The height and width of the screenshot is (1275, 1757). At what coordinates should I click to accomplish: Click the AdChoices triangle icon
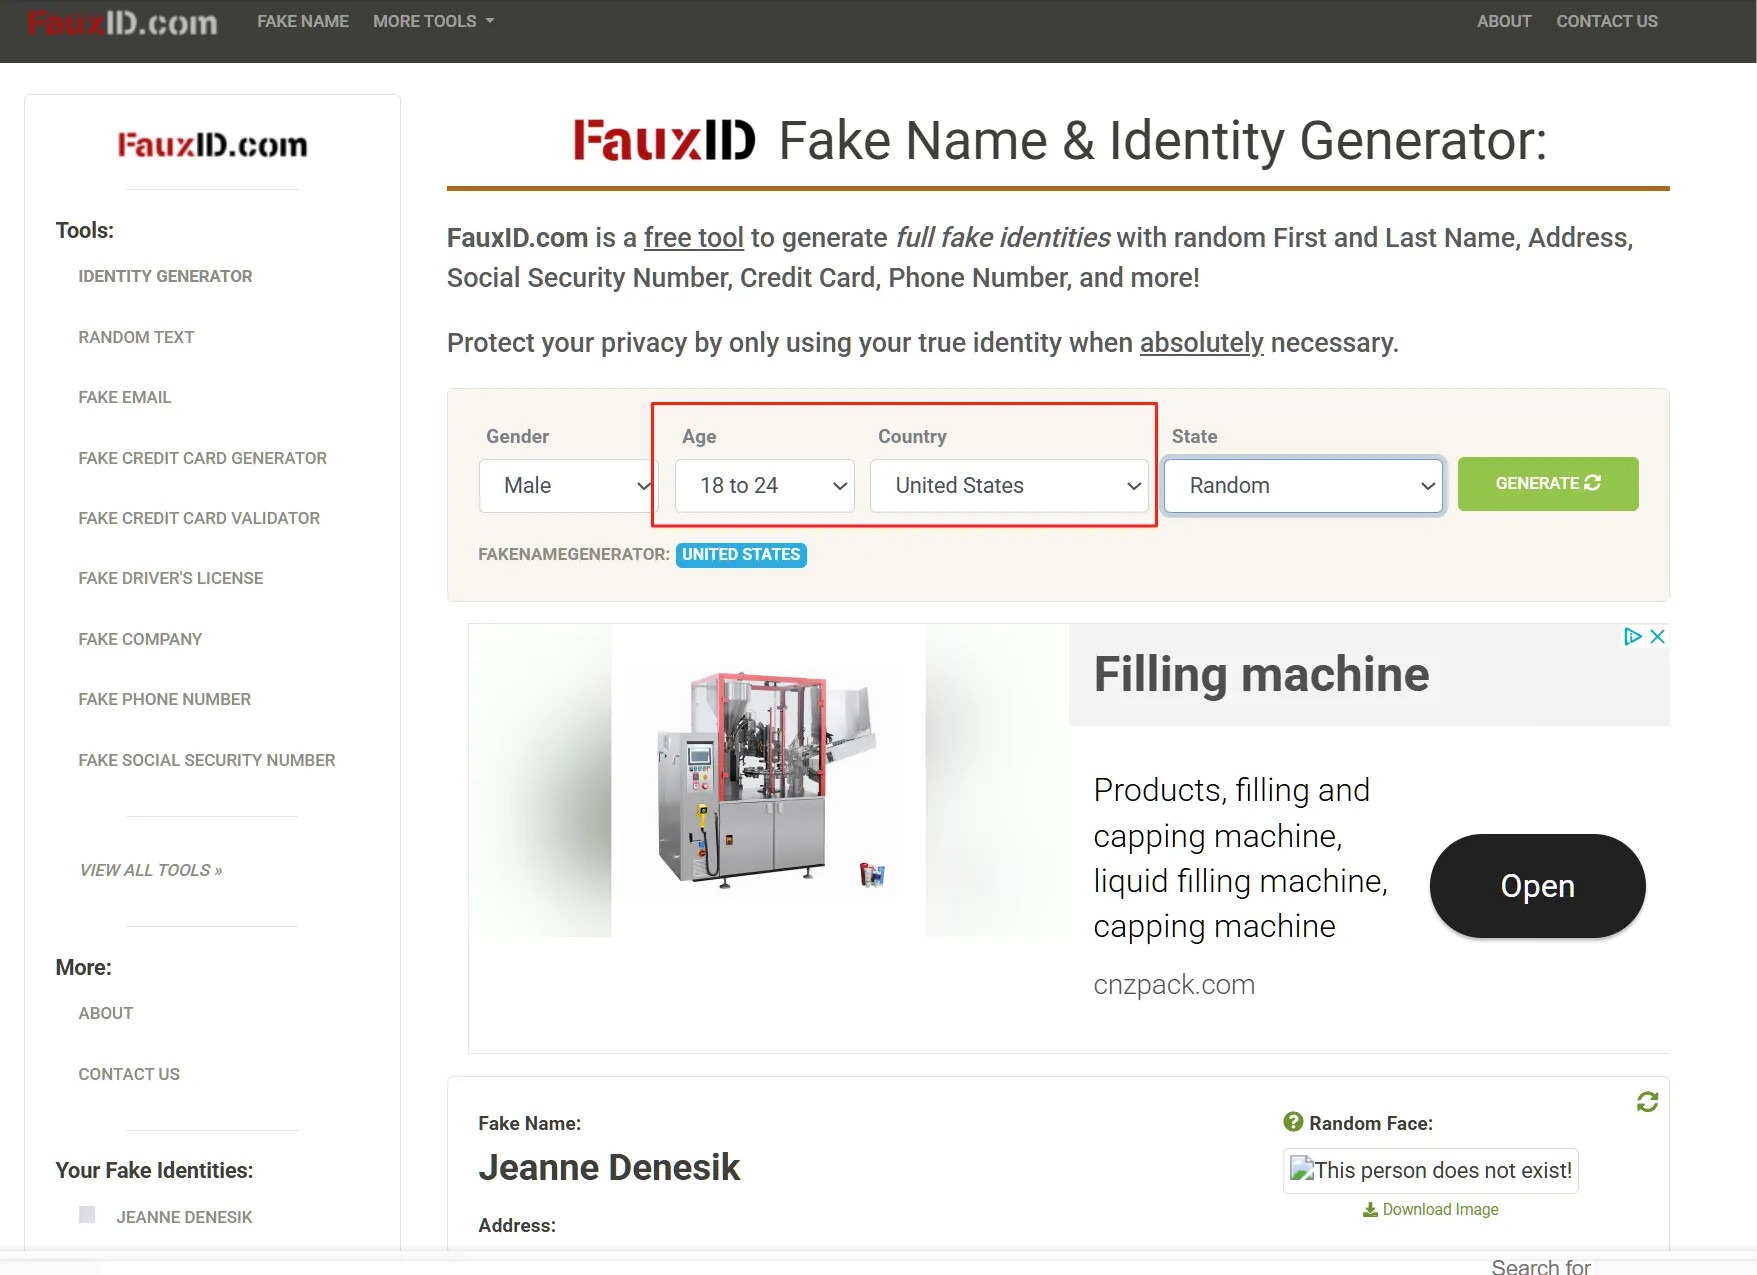(x=1632, y=636)
